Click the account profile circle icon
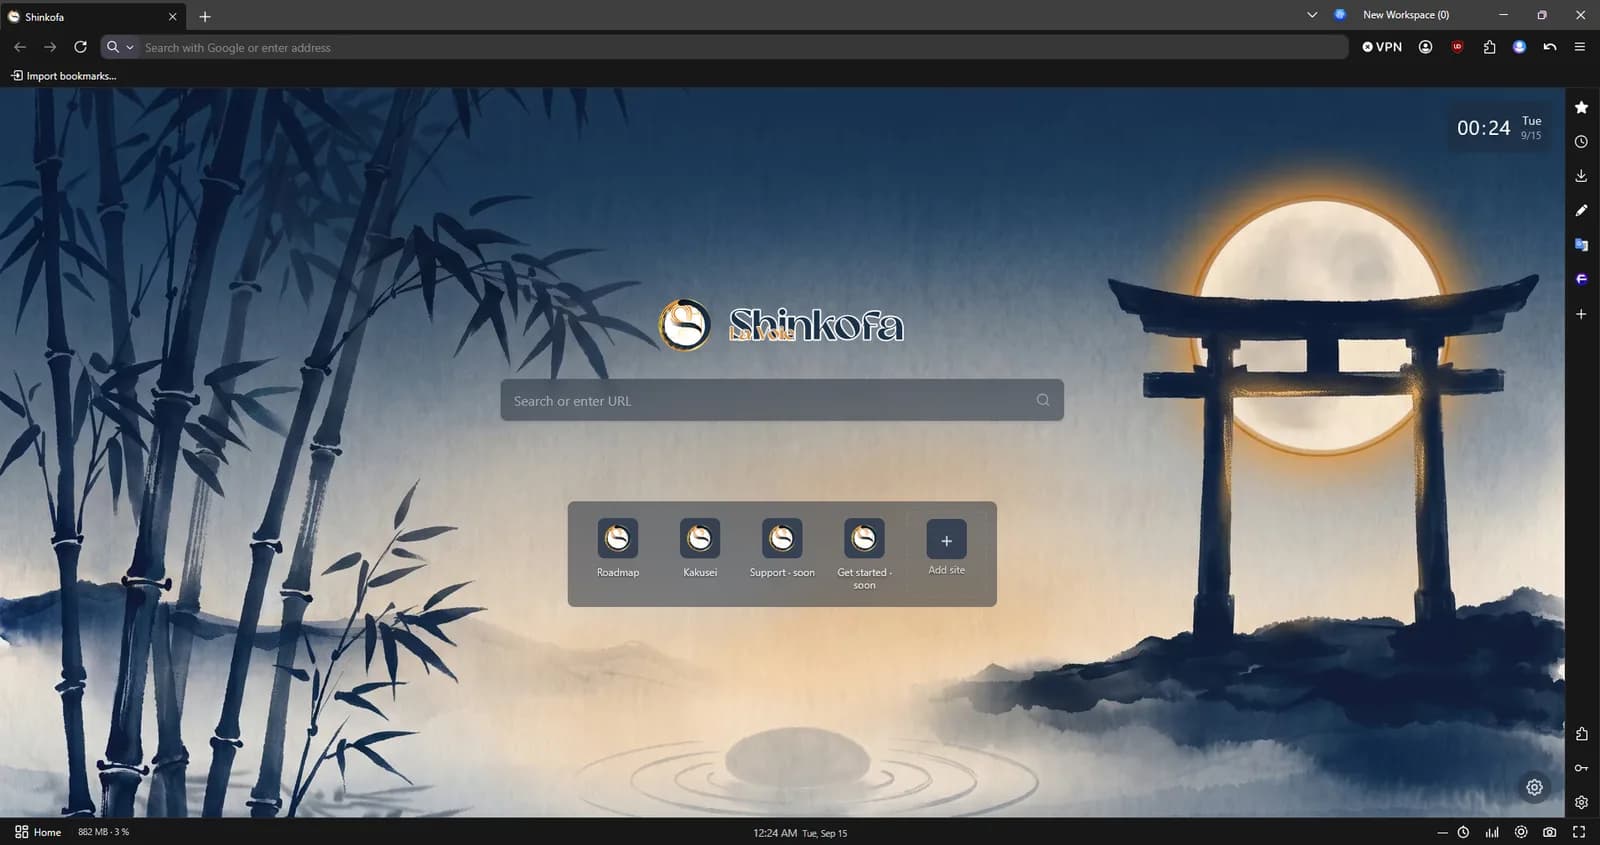This screenshot has width=1600, height=845. point(1425,47)
